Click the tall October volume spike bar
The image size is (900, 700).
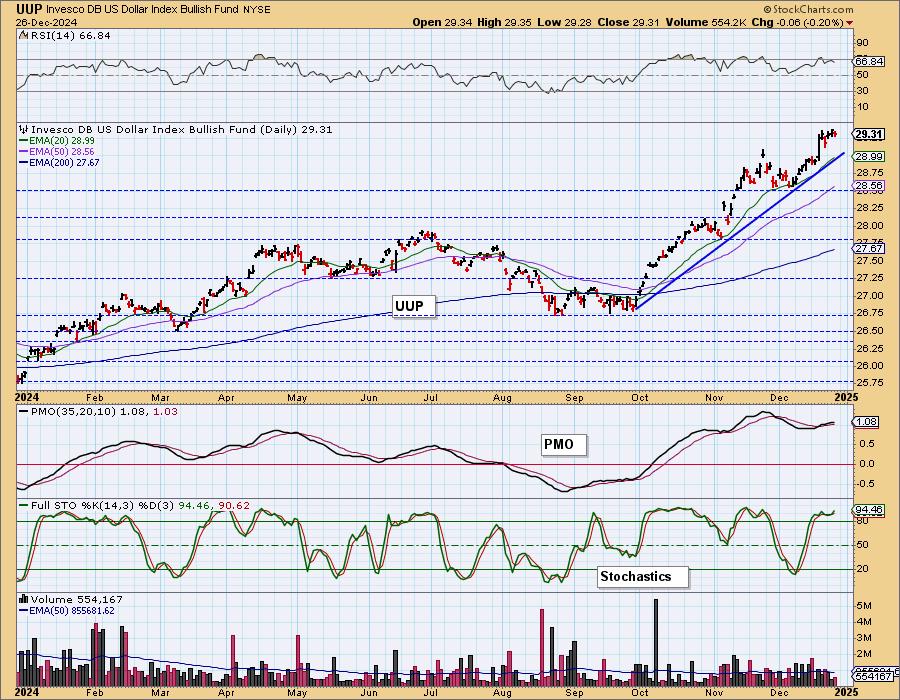(x=656, y=642)
